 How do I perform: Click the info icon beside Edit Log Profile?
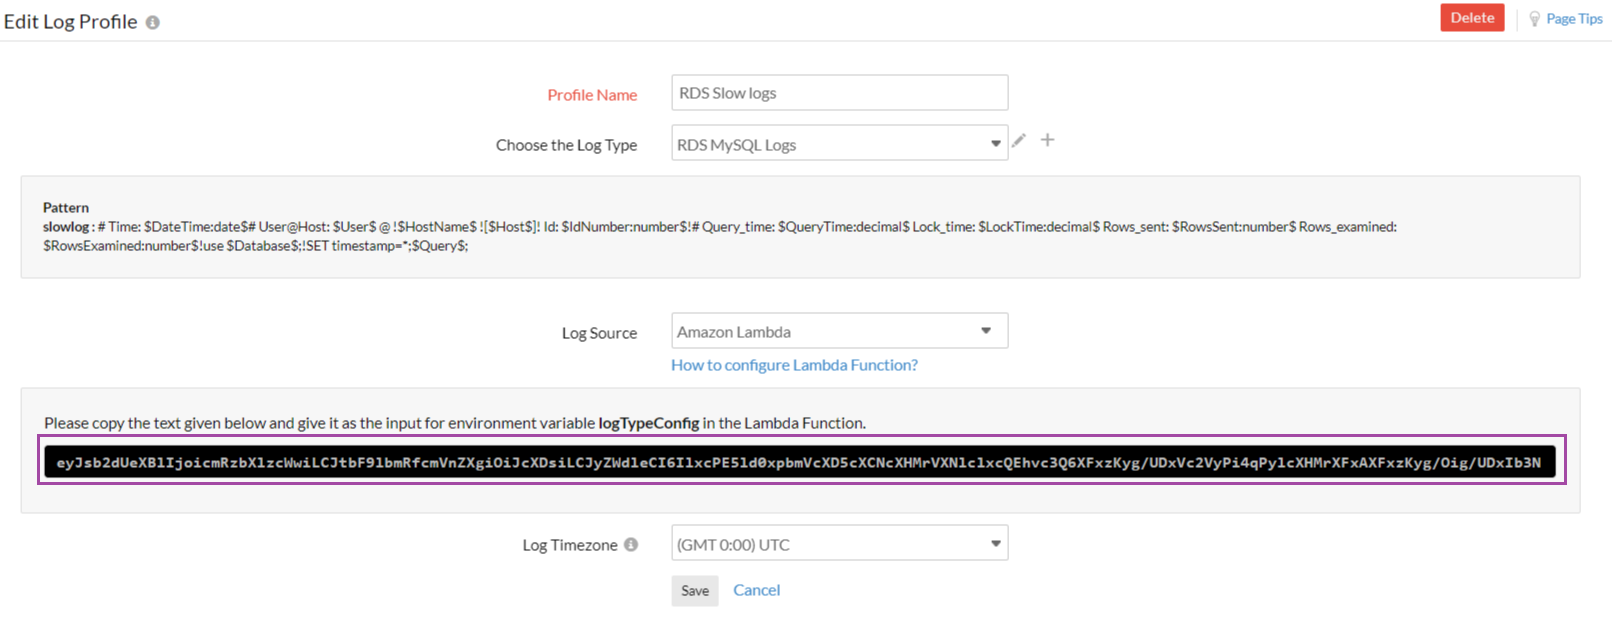click(152, 22)
